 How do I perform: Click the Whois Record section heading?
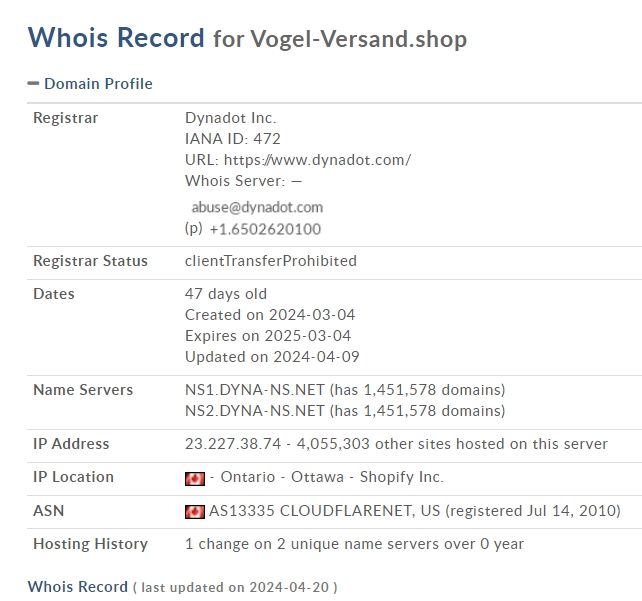pyautogui.click(x=78, y=587)
